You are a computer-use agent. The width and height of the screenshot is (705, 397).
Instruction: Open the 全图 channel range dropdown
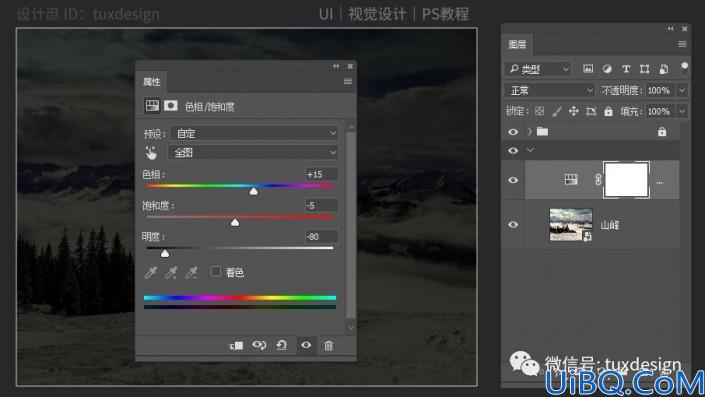[253, 153]
